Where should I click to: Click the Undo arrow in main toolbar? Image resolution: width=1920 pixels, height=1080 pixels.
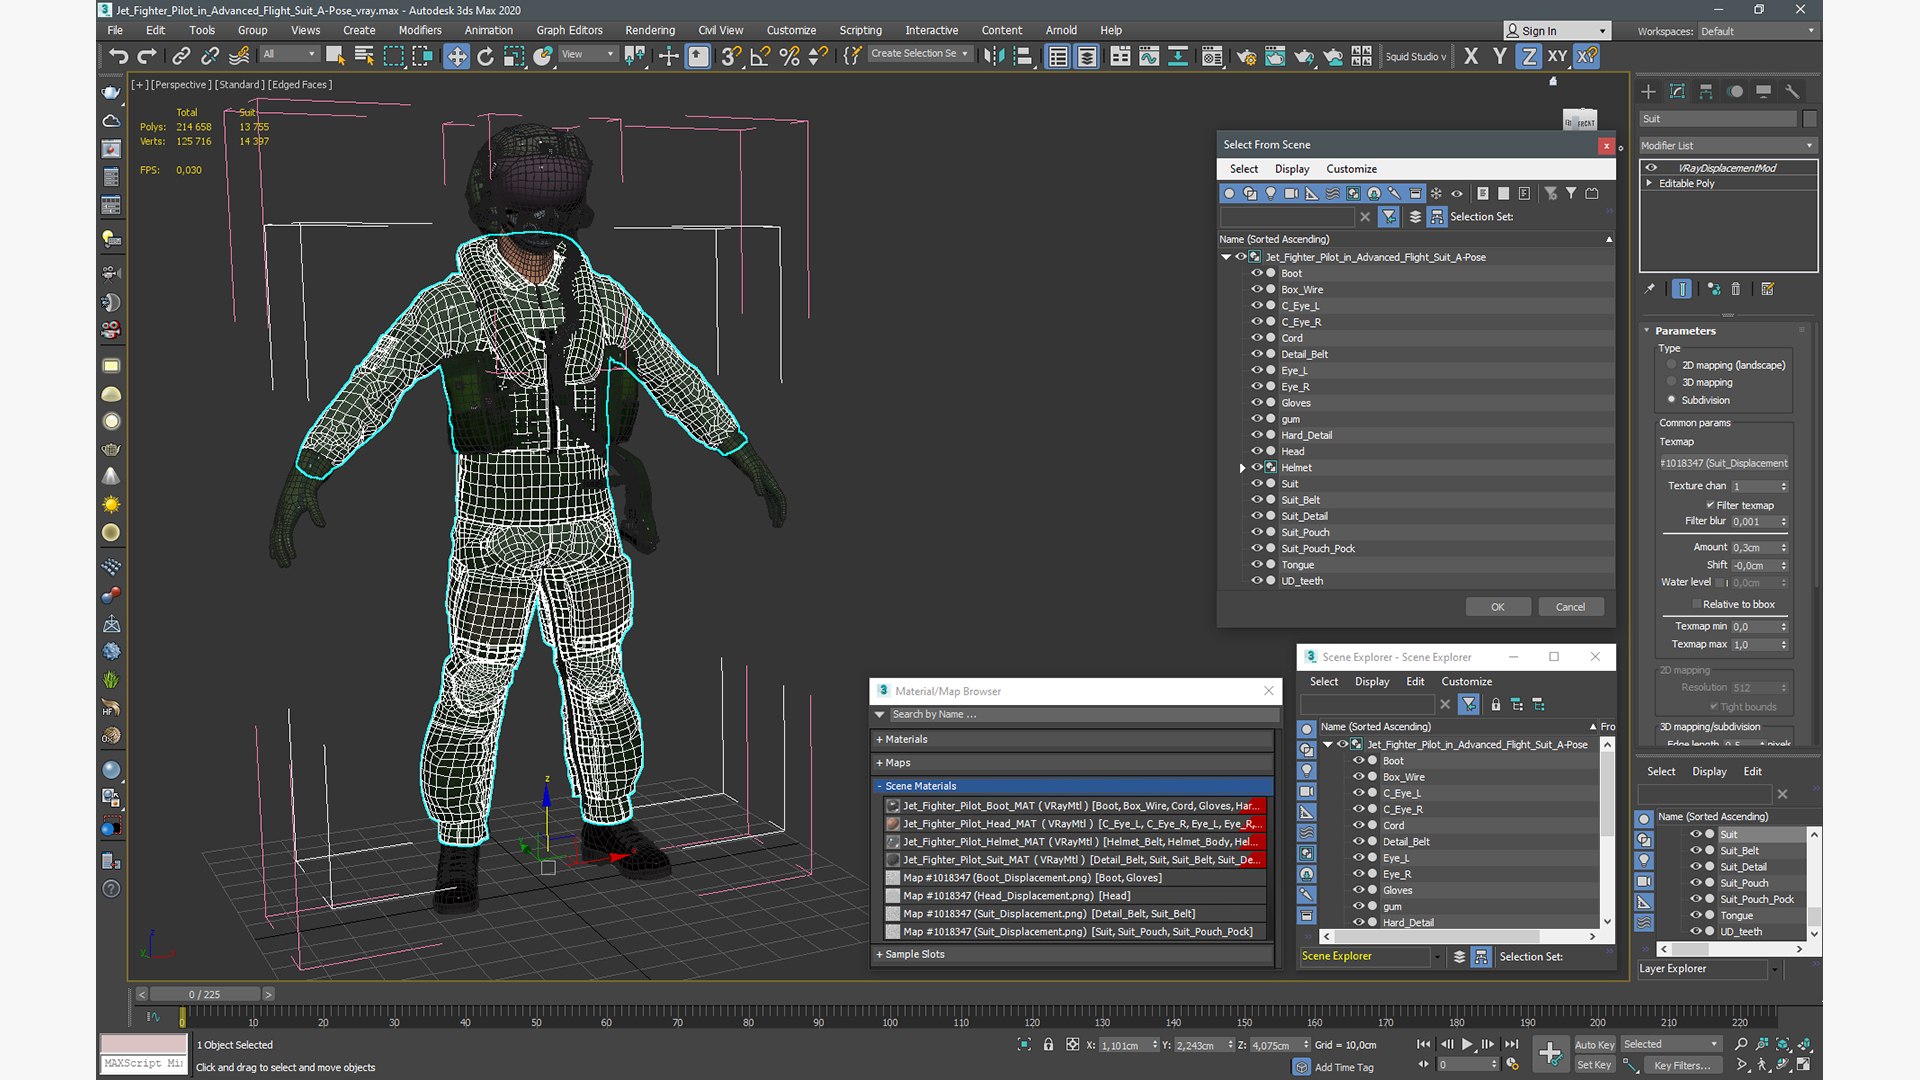pos(118,56)
